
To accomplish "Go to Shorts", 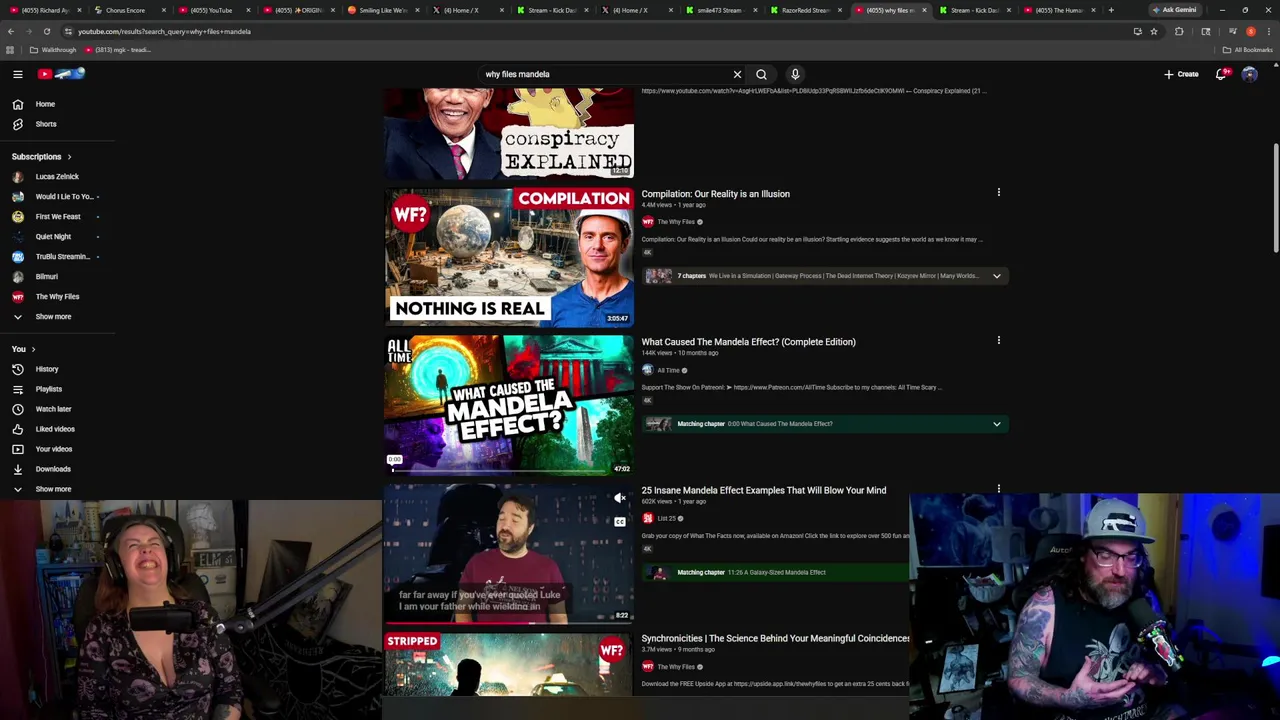I will coord(46,124).
